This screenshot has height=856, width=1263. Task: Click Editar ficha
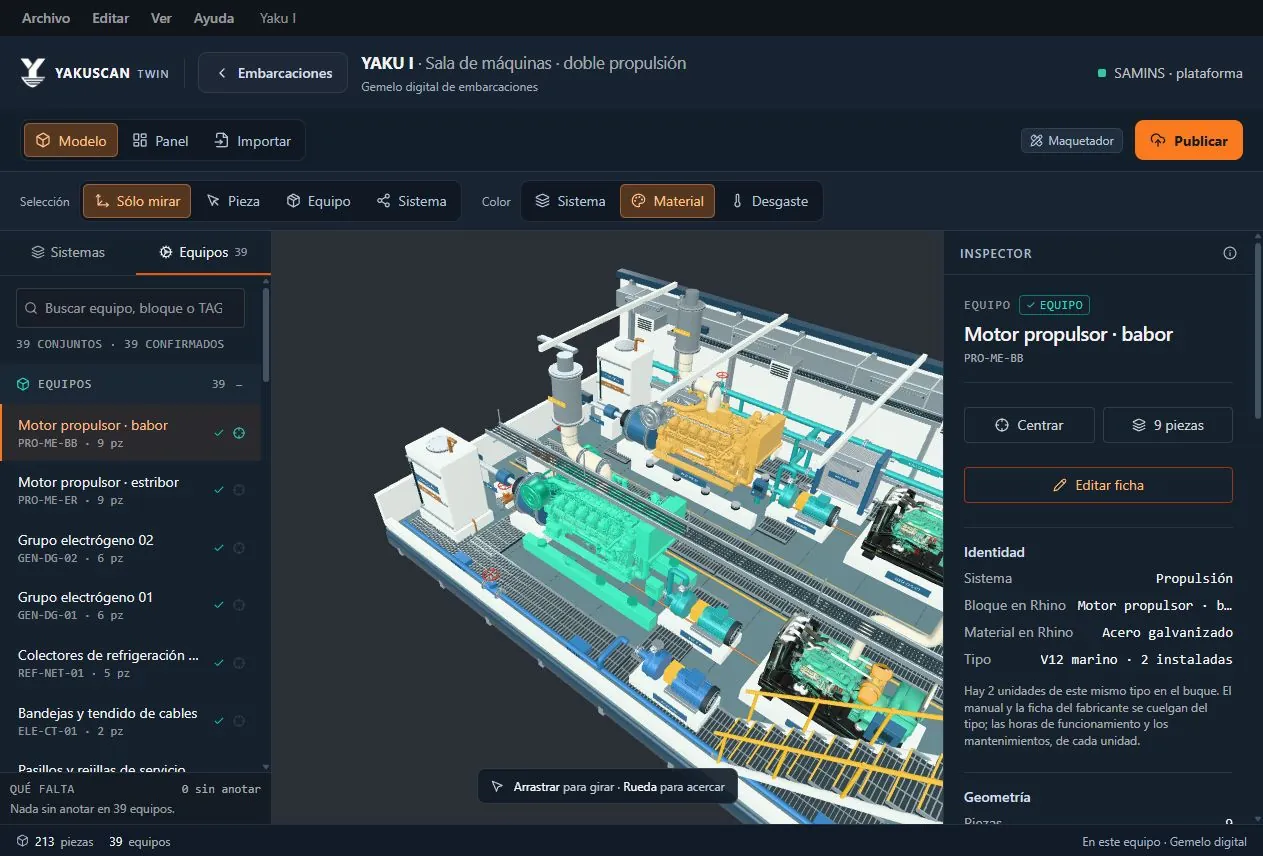1098,485
